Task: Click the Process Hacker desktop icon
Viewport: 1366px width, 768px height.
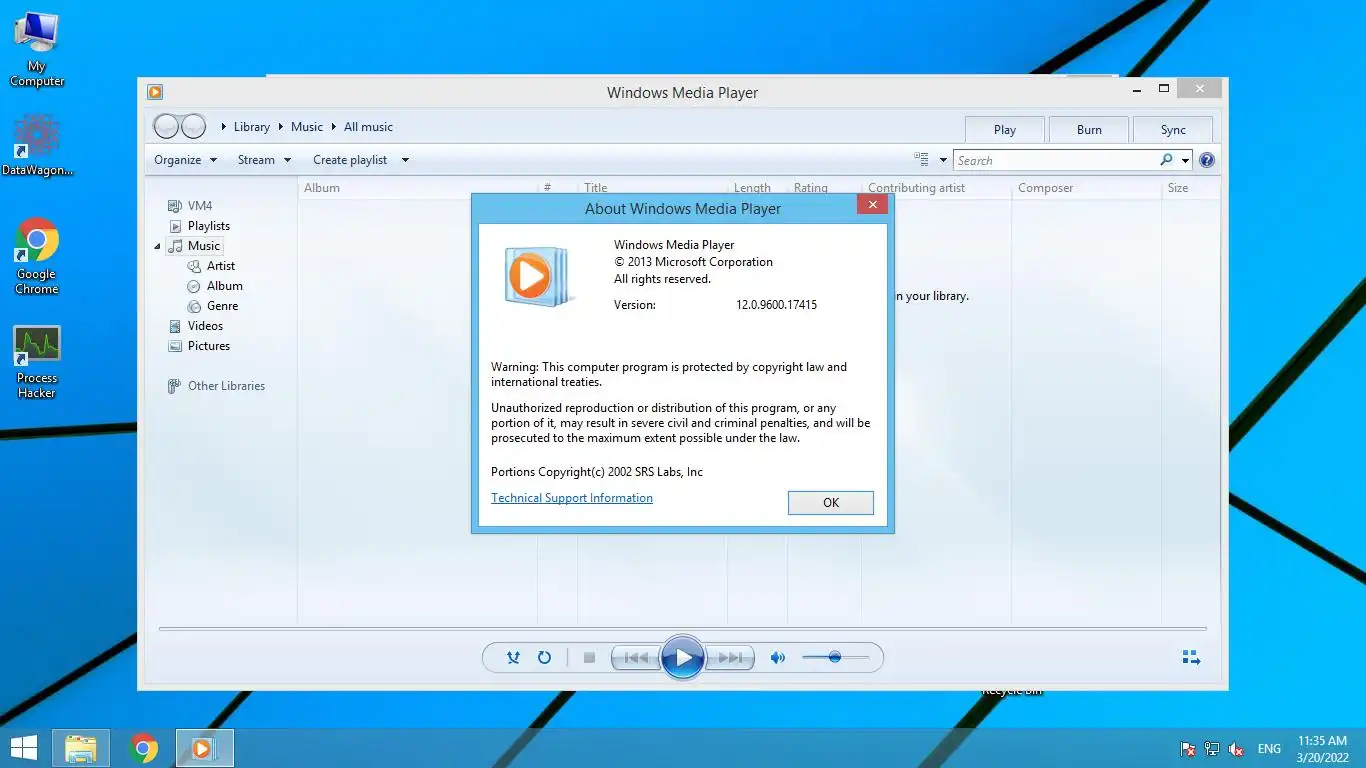Action: 37,362
